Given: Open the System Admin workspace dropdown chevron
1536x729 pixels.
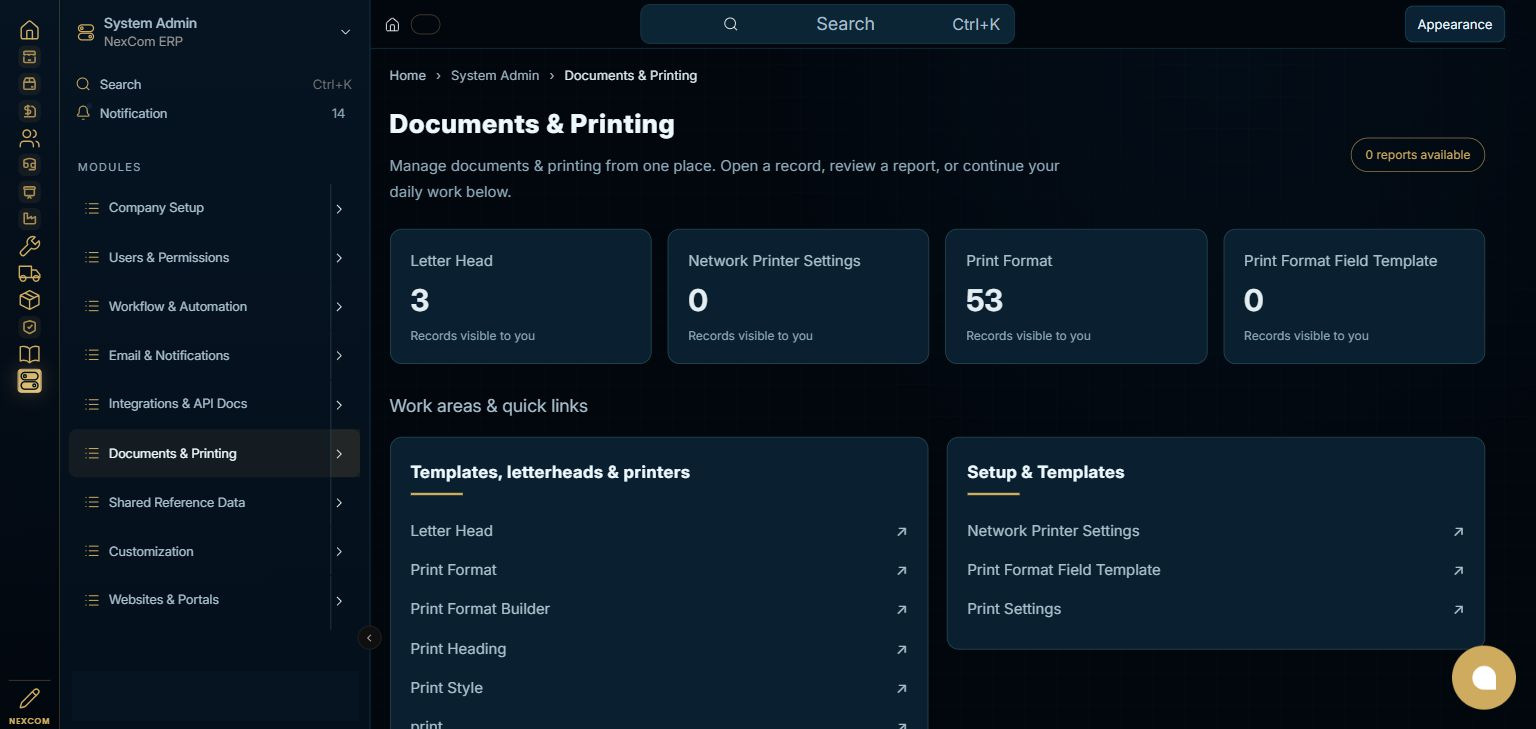Looking at the screenshot, I should click(x=345, y=32).
